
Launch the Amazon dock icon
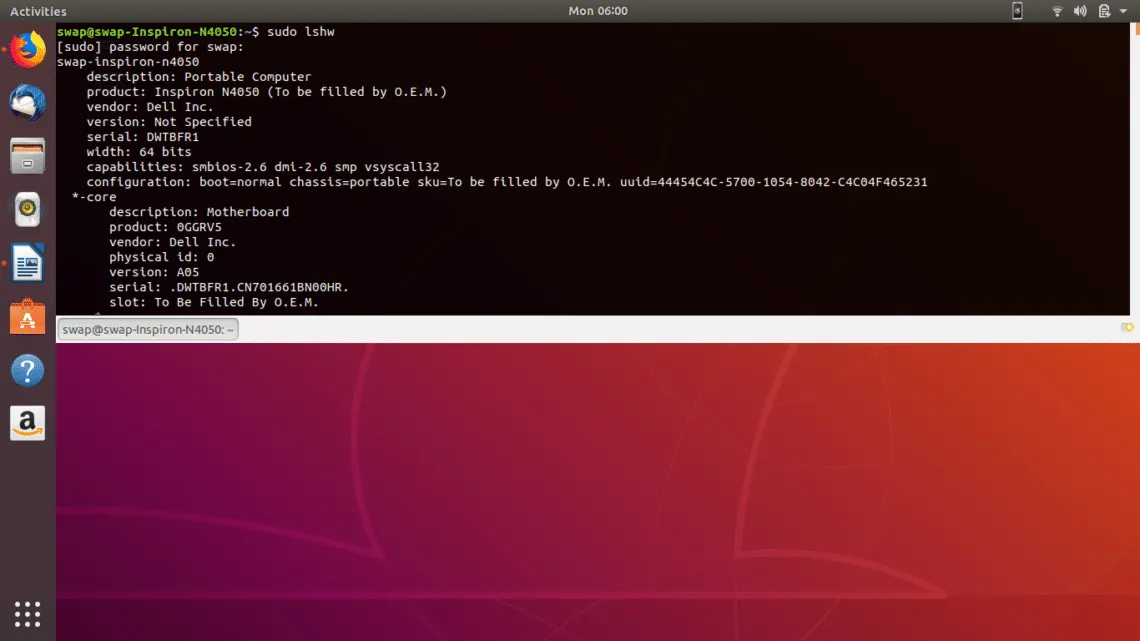click(28, 424)
